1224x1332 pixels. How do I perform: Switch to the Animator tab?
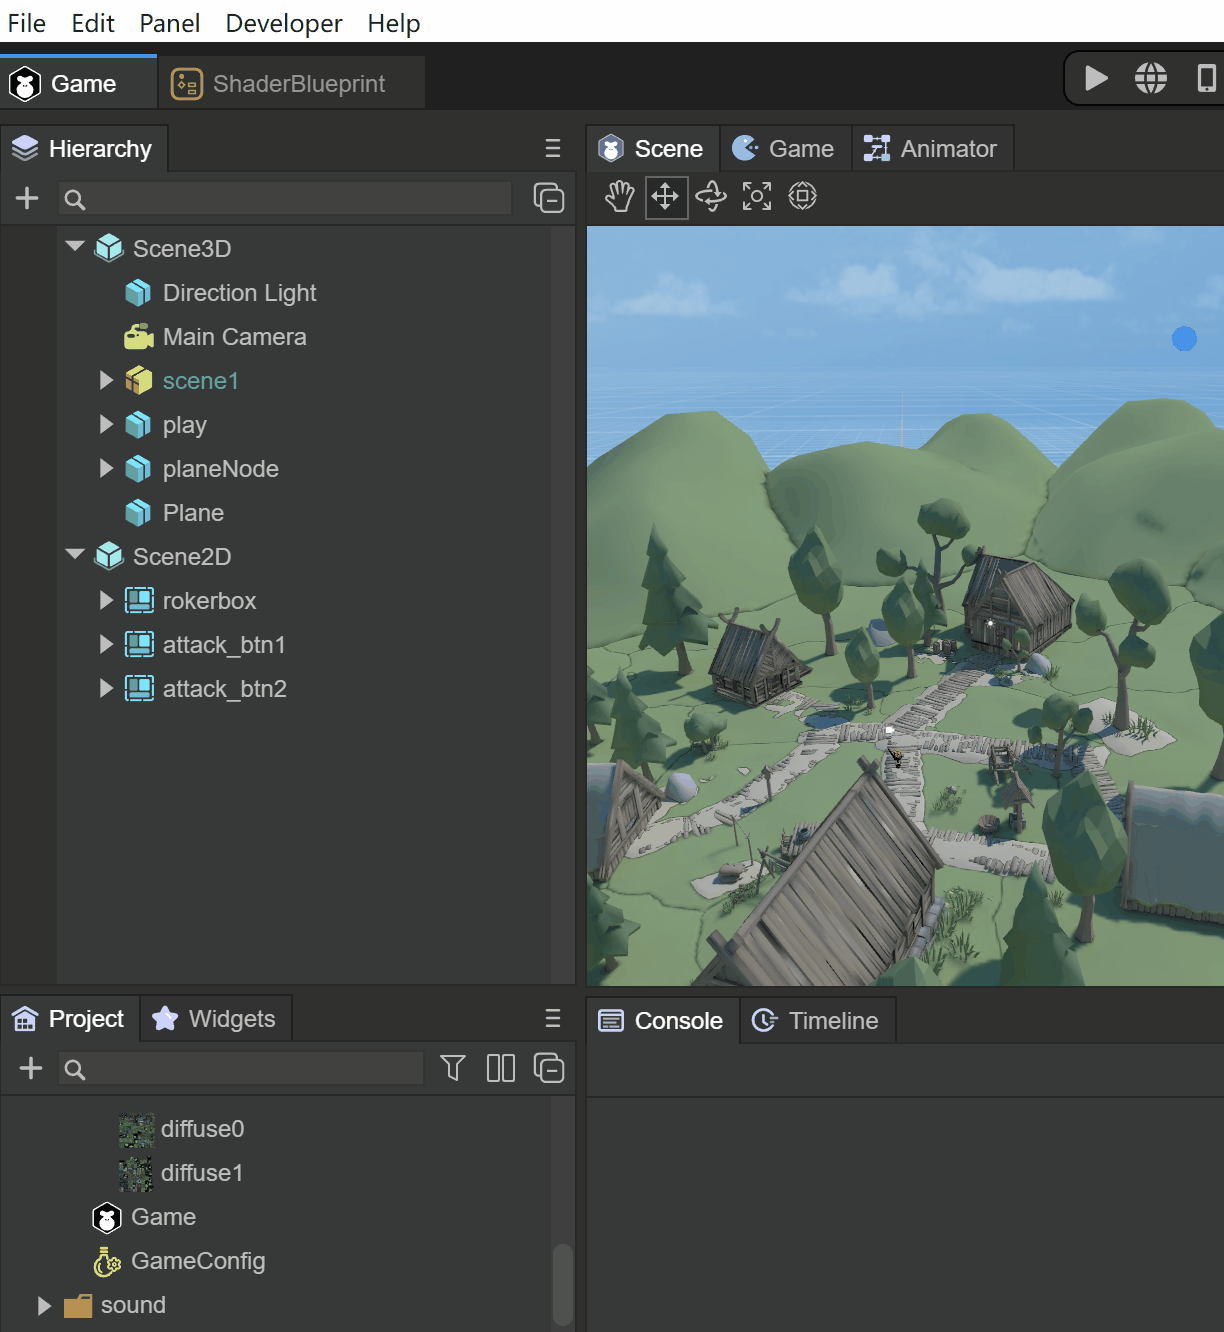(931, 149)
